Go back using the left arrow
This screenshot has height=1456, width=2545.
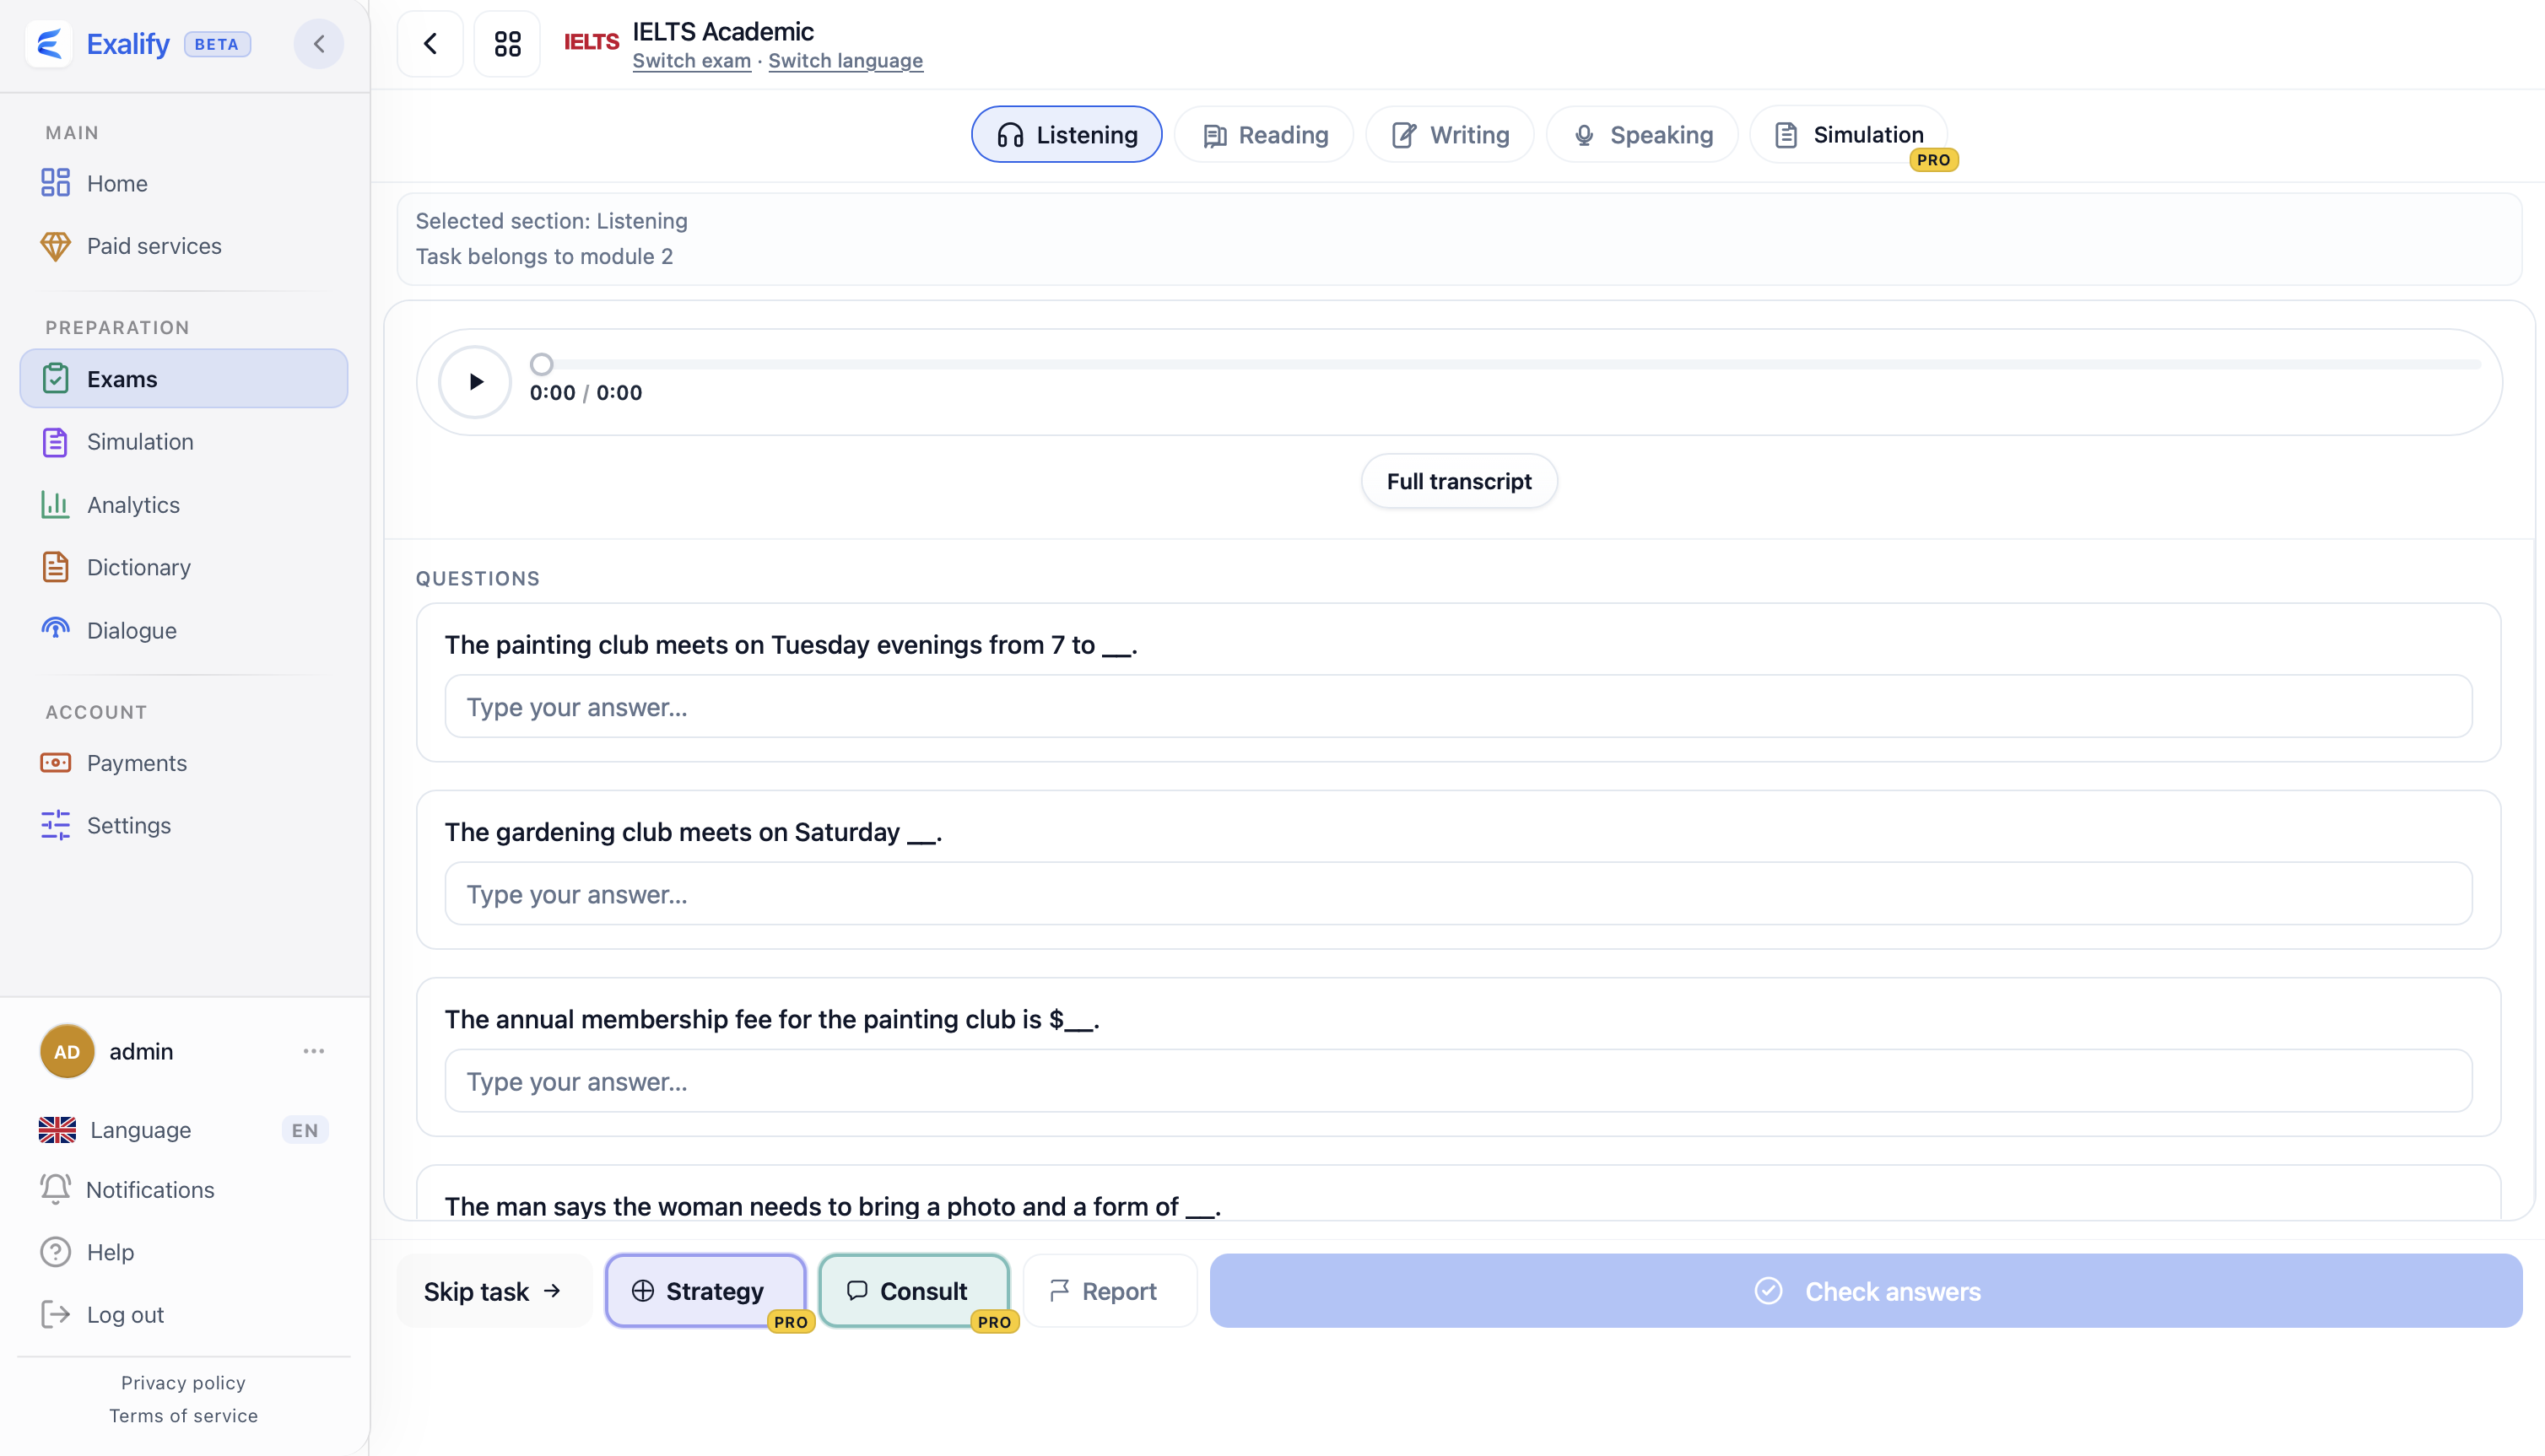tap(430, 44)
